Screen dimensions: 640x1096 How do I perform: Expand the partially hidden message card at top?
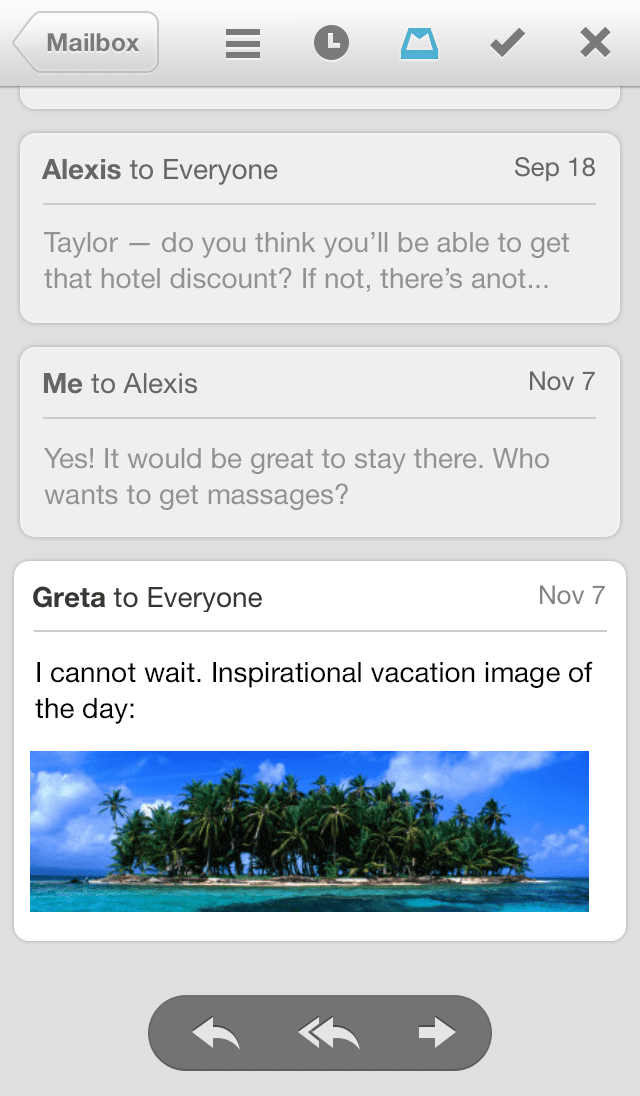tap(320, 97)
